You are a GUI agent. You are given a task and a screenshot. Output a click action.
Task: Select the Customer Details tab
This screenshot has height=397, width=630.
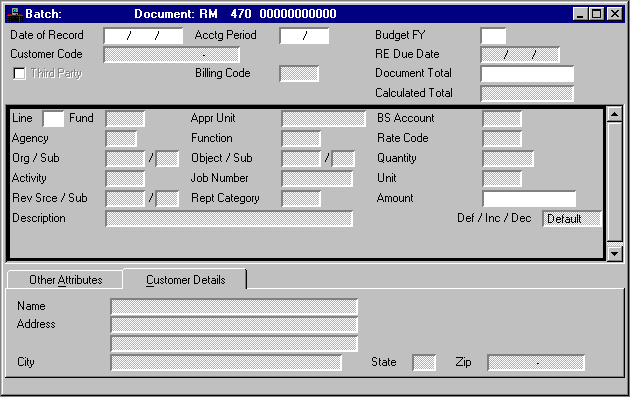coord(185,280)
